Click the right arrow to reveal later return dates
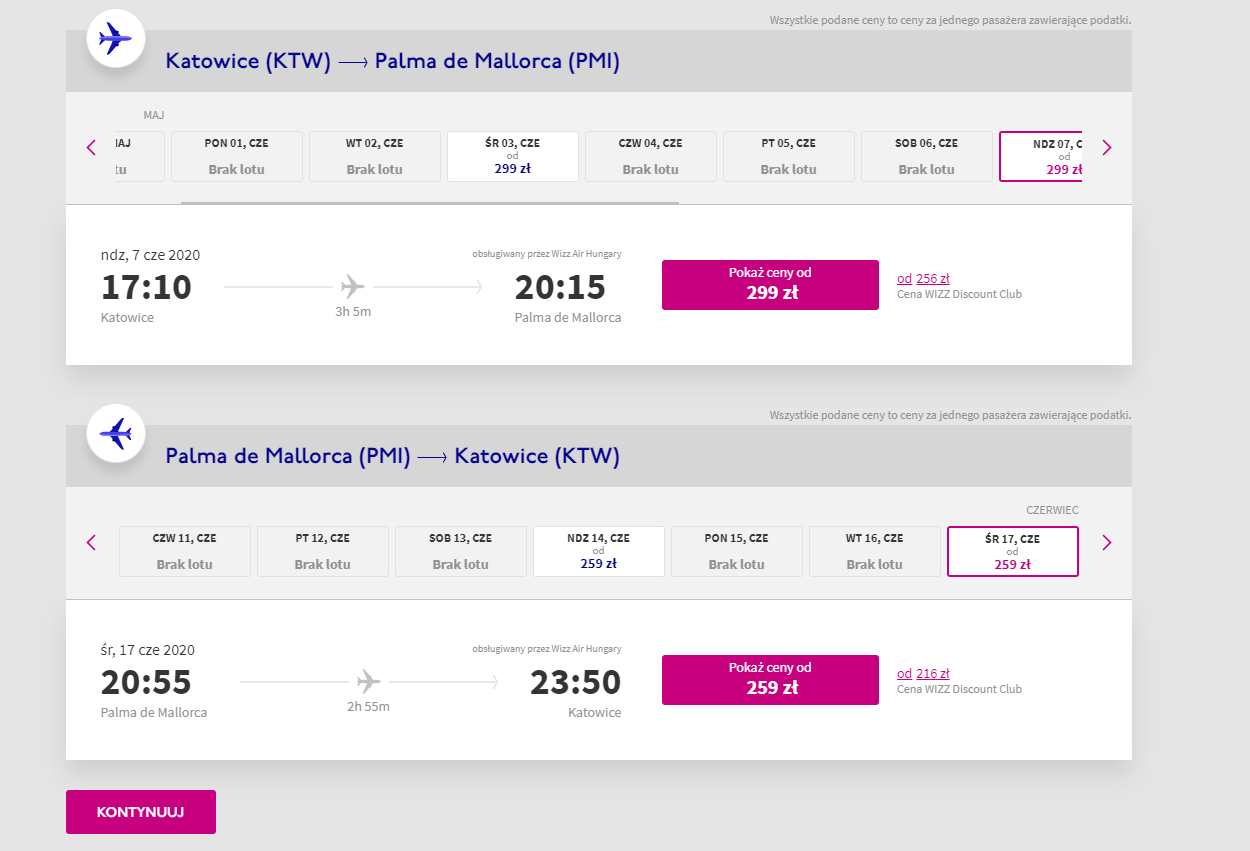Image resolution: width=1250 pixels, height=851 pixels. tap(1106, 542)
